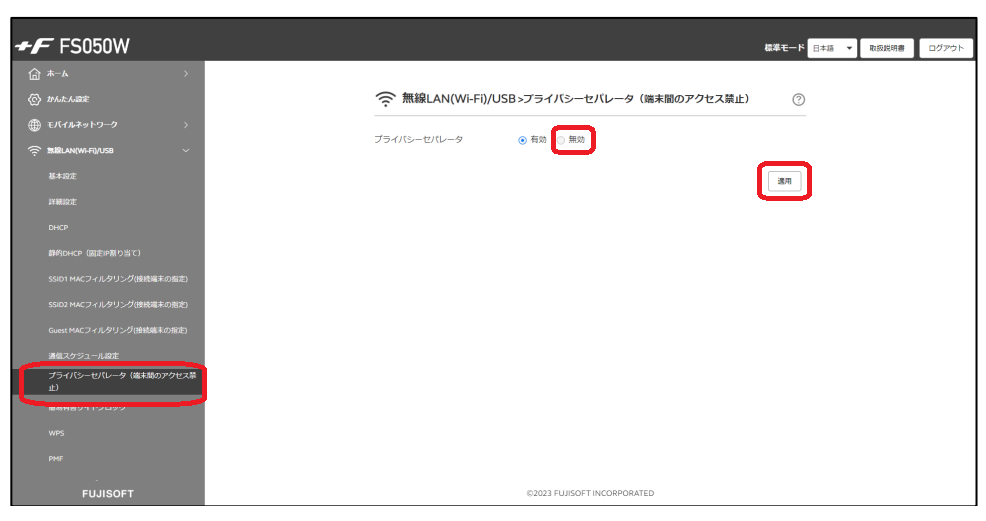Click the 無線LAN(Wi-Fi)/USB sidebar label
Image resolution: width=986 pixels, height=521 pixels.
(x=80, y=151)
